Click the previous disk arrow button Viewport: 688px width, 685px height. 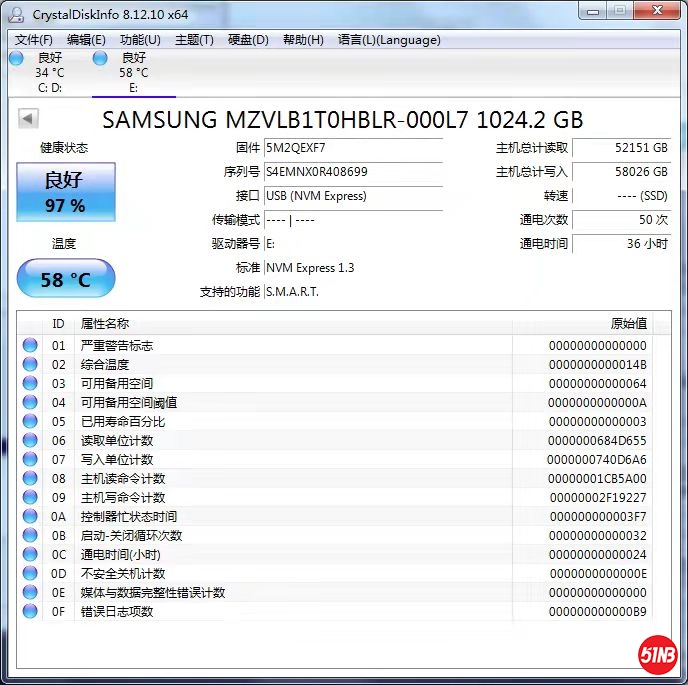(x=28, y=119)
